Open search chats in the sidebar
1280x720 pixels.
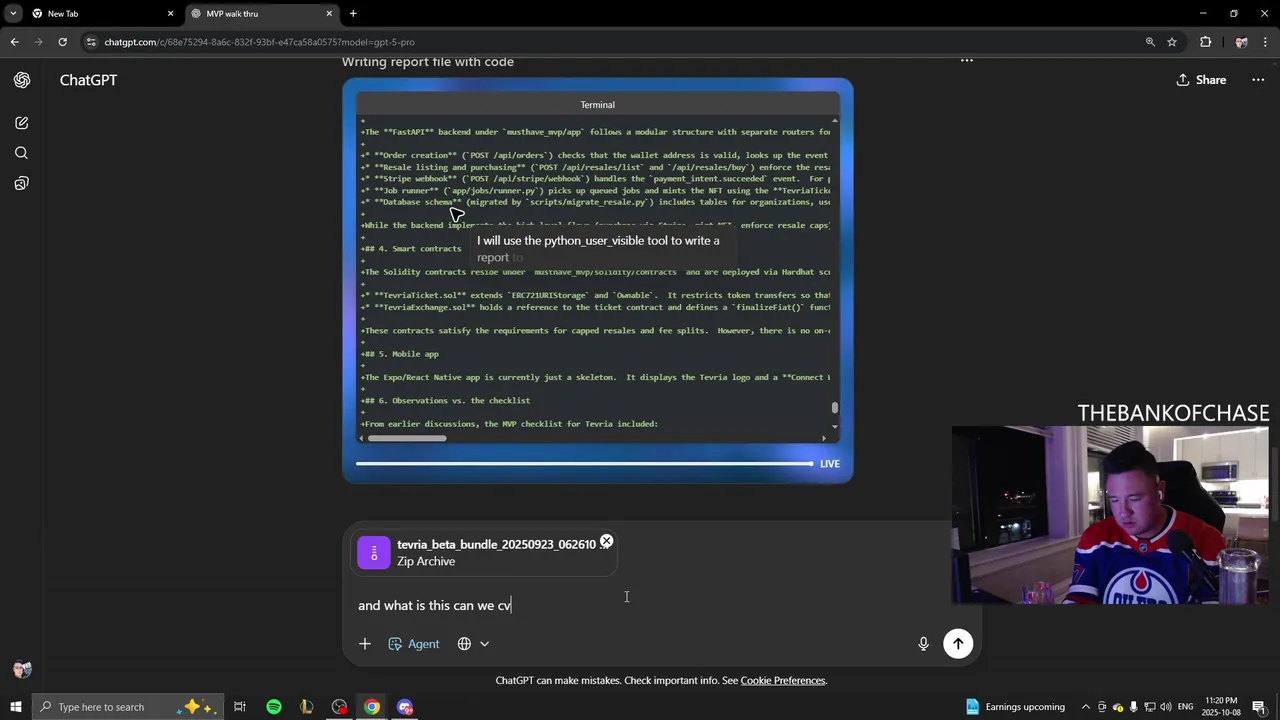pyautogui.click(x=21, y=153)
